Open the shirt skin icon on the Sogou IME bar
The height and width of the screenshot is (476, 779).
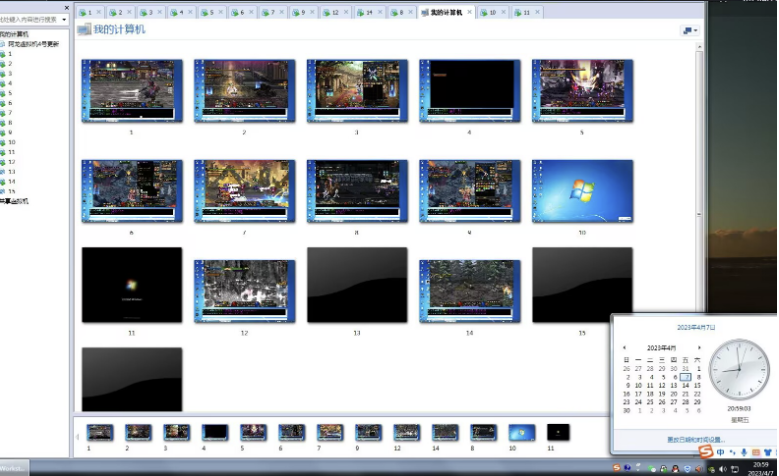[768, 452]
